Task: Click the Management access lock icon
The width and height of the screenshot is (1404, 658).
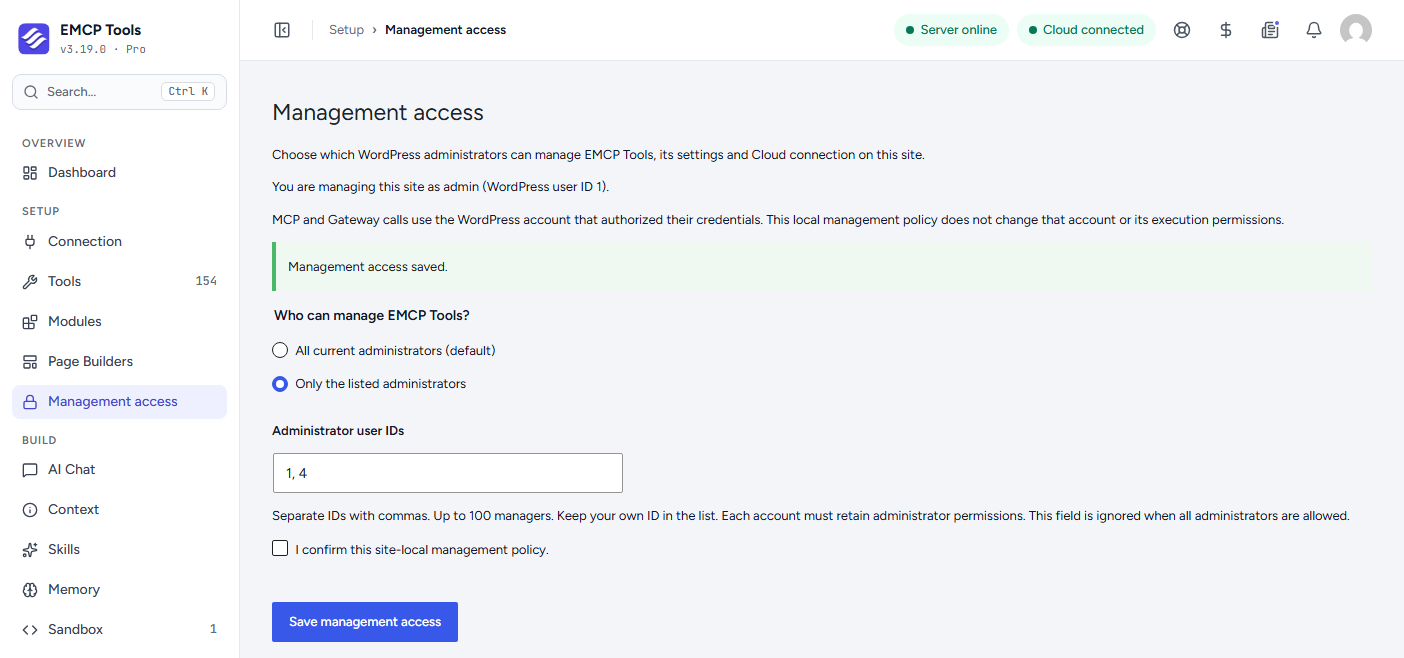Action: pyautogui.click(x=30, y=402)
